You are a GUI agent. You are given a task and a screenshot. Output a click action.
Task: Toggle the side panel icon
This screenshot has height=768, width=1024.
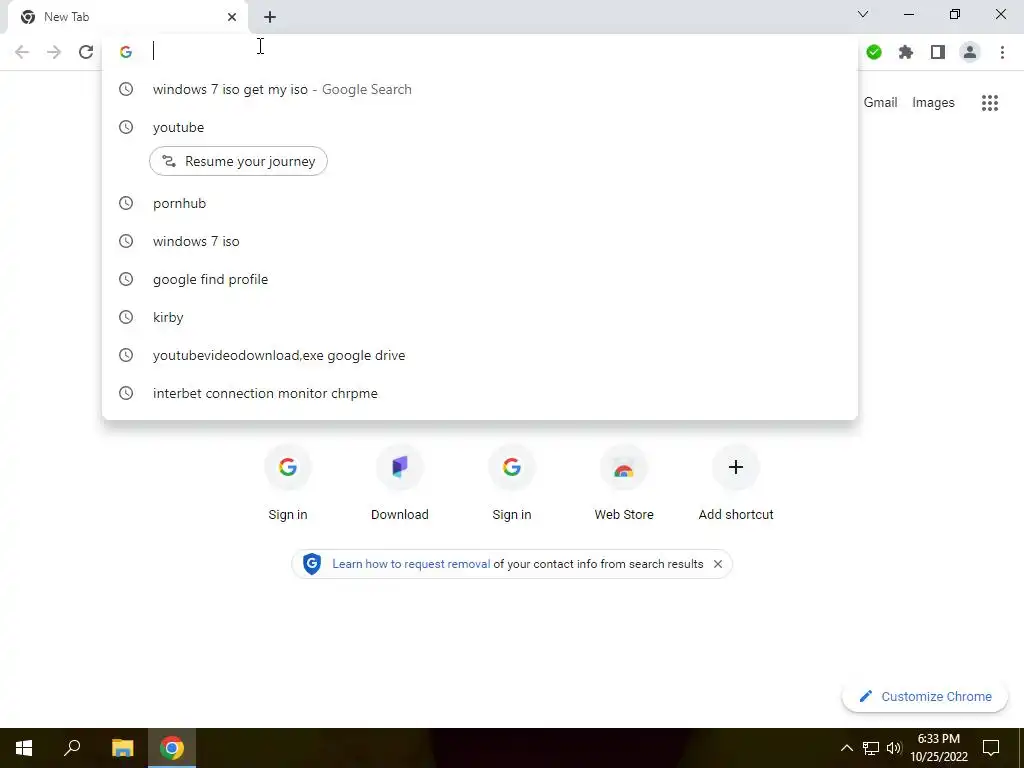[938, 52]
